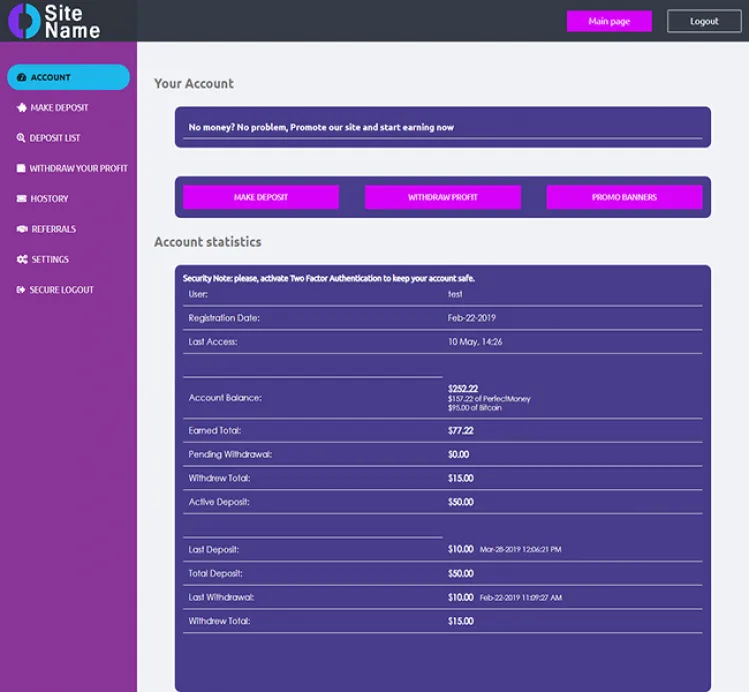Go to DEPOSIT LIST in sidebar
Viewport: 749px width, 692px height.
(x=55, y=138)
